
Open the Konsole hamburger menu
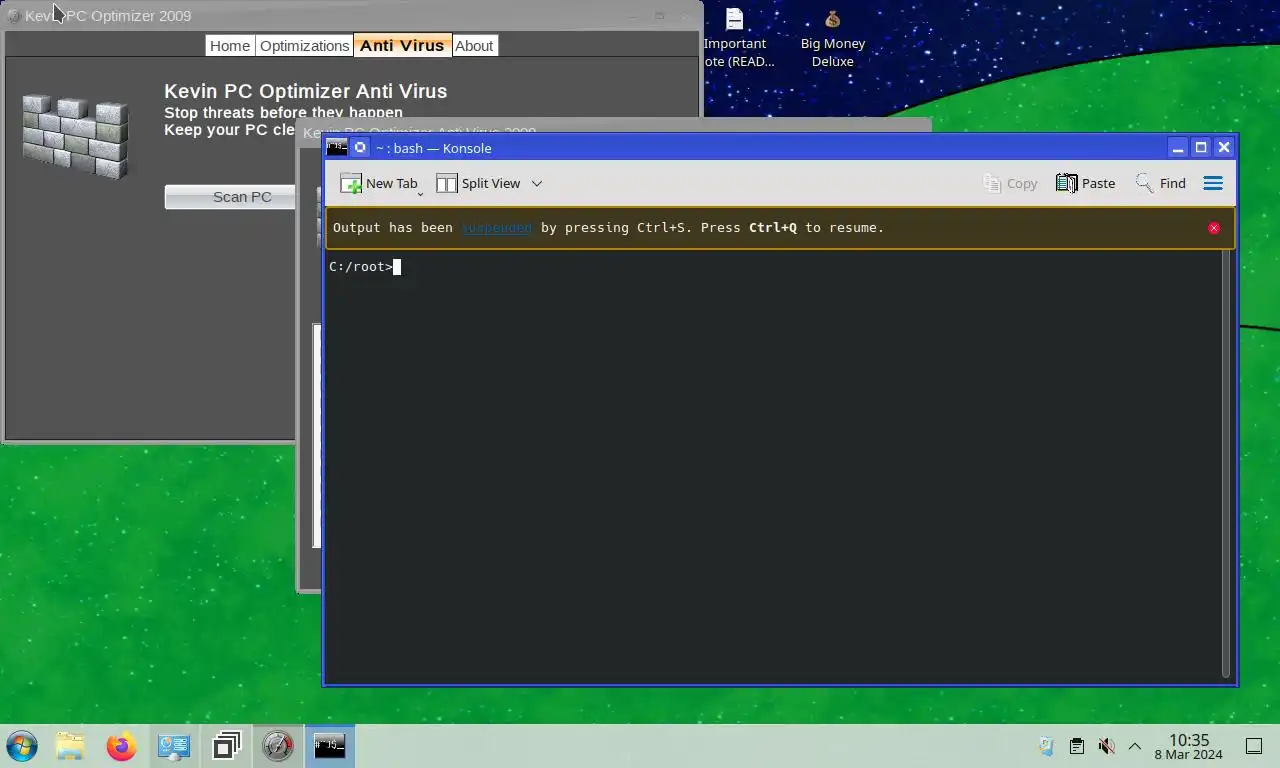pos(1213,183)
